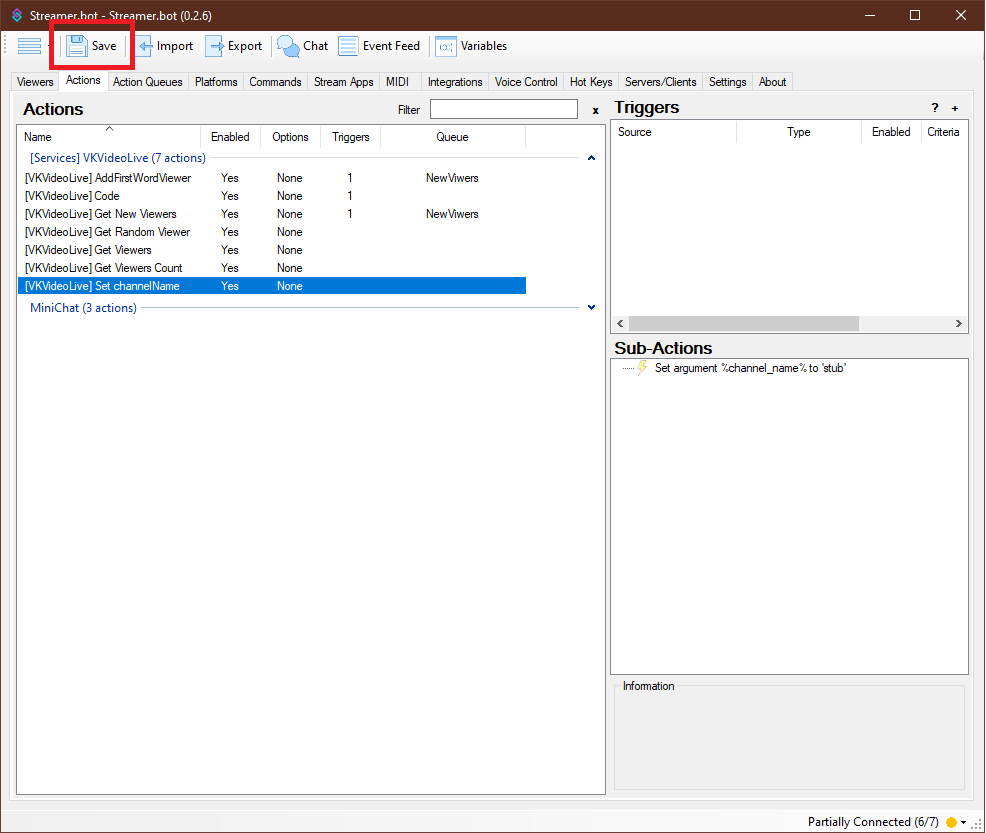Select the Get New Viewers action
Screen dimensions: 986x833
point(272,214)
